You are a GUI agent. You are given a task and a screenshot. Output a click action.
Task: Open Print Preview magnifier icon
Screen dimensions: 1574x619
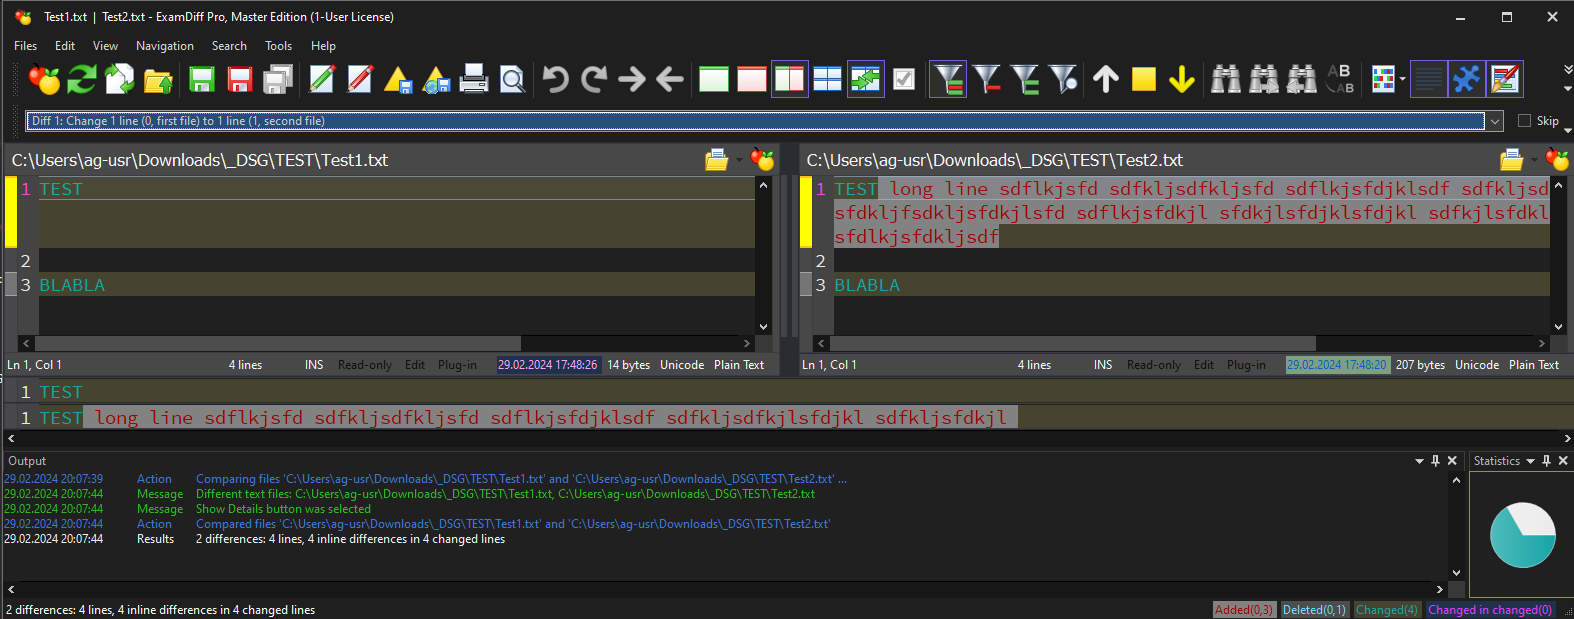(512, 79)
